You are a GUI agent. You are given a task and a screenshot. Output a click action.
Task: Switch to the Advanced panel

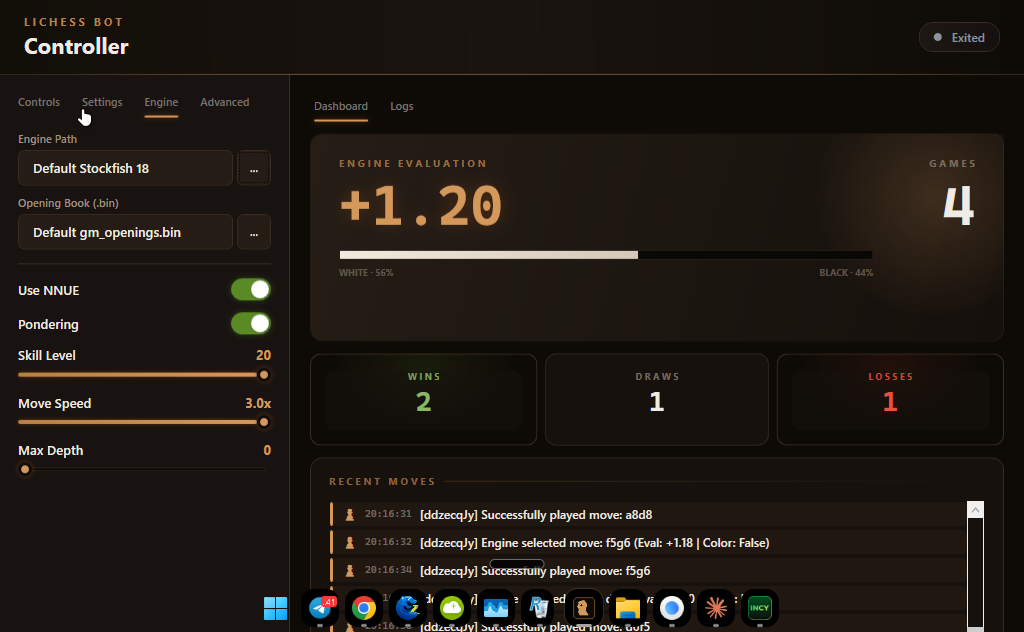coord(224,102)
